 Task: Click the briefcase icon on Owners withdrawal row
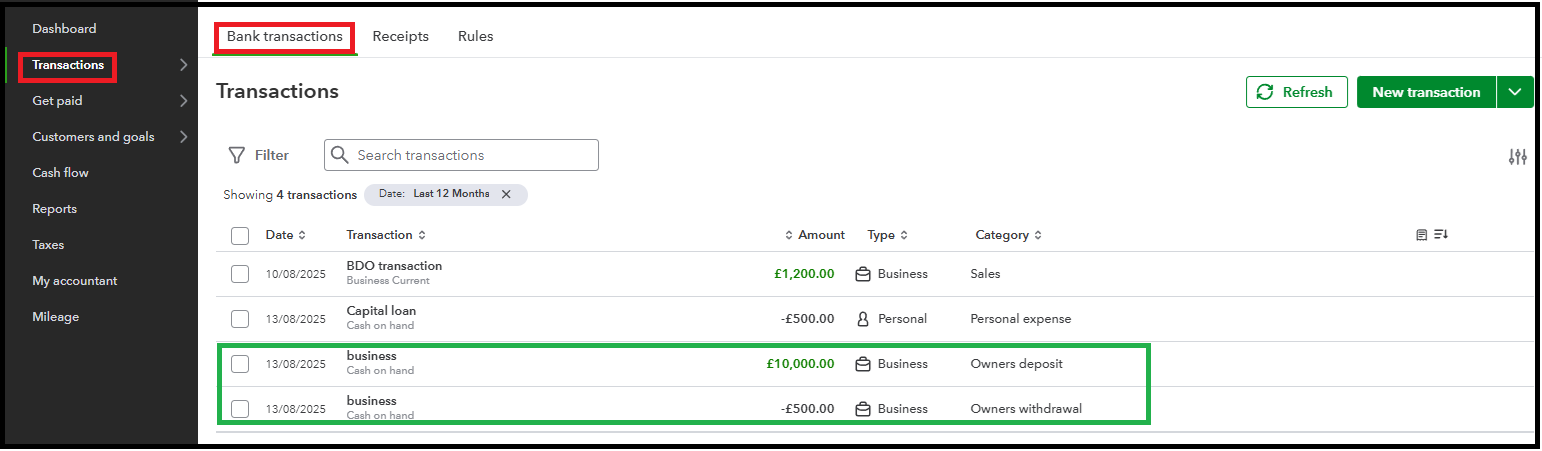coord(863,409)
